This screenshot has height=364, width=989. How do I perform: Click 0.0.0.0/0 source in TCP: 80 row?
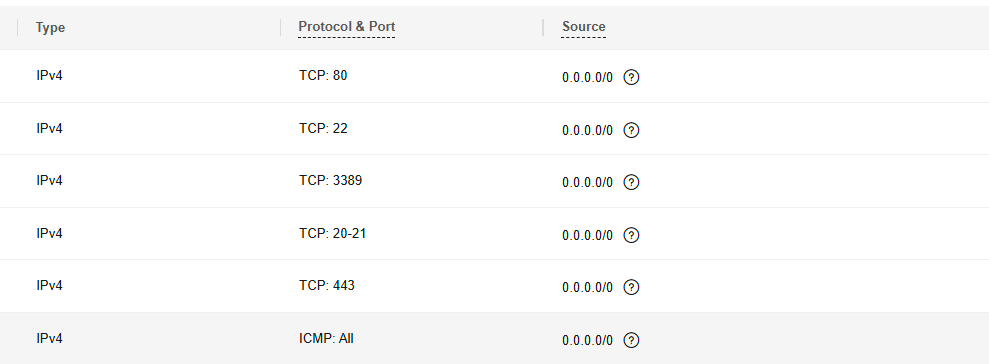pyautogui.click(x=587, y=78)
